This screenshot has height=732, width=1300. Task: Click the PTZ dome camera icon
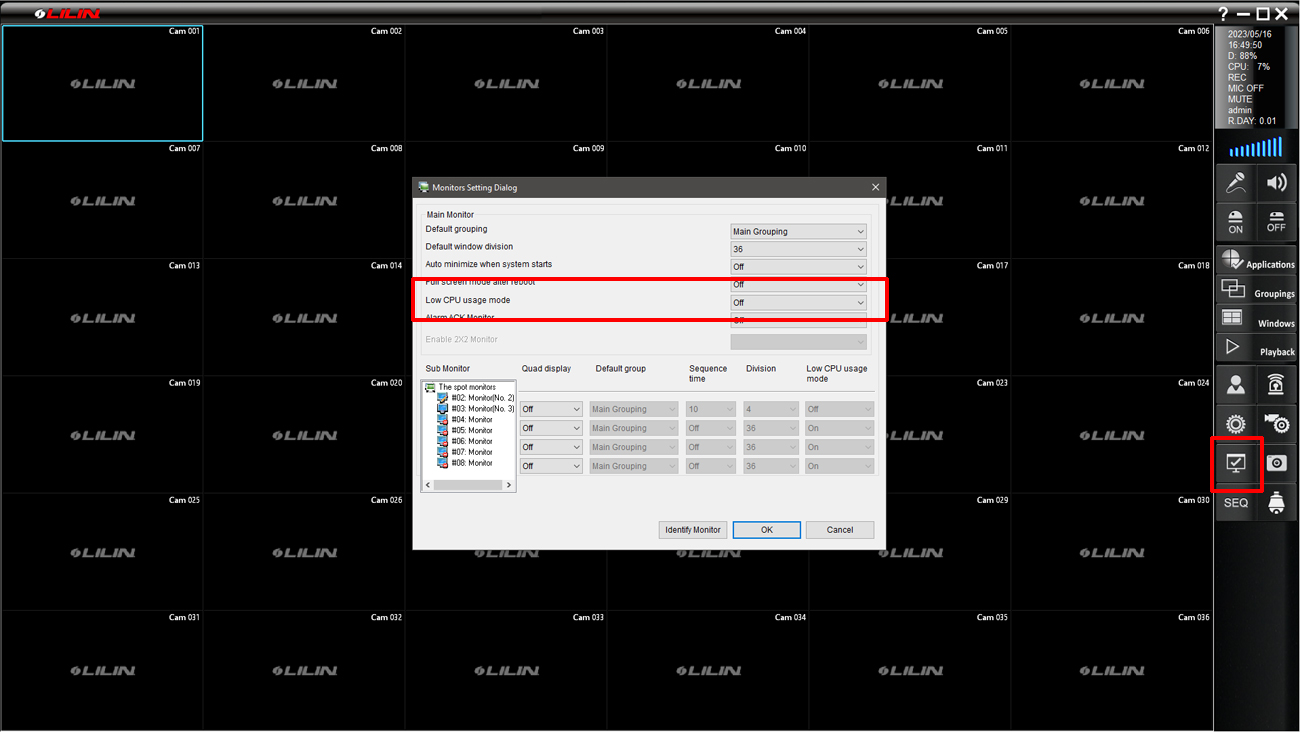[x=1276, y=503]
